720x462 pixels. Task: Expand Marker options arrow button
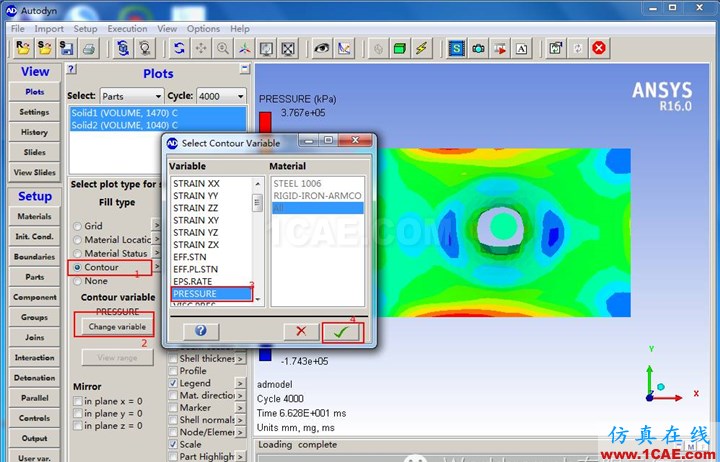(240, 407)
